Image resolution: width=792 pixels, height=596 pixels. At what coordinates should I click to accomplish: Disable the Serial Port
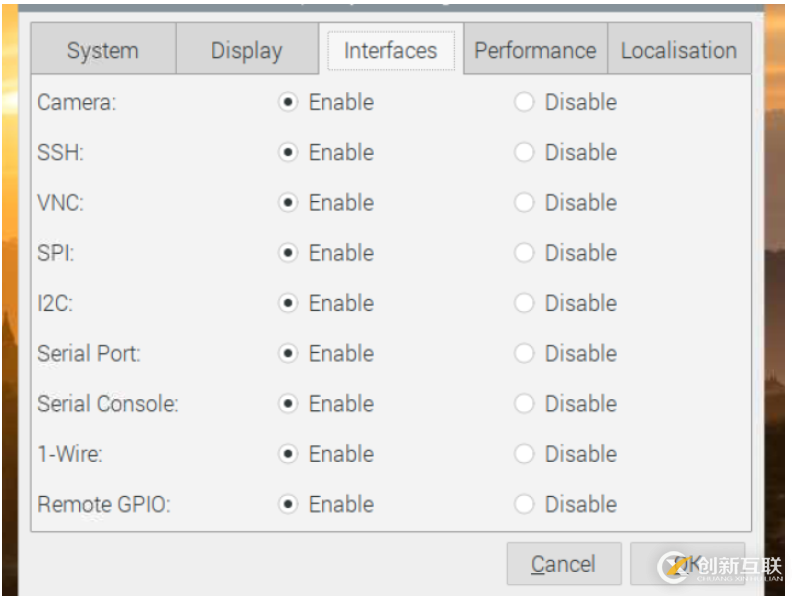[524, 354]
